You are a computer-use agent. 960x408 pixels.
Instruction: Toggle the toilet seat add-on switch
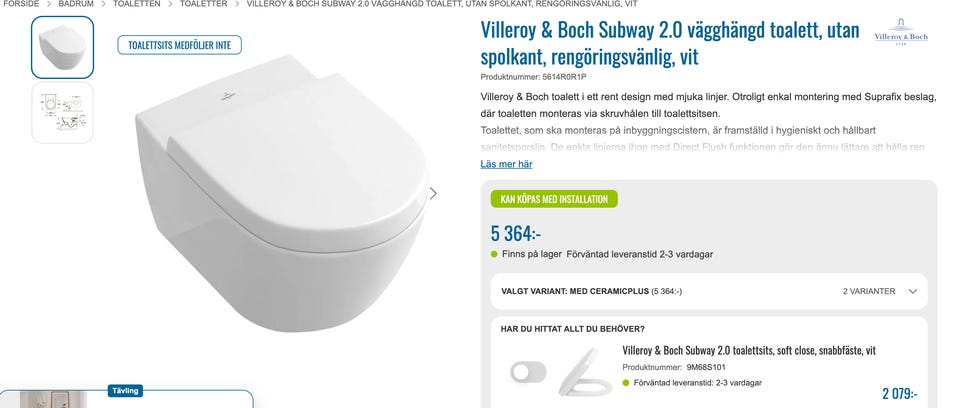[528, 371]
